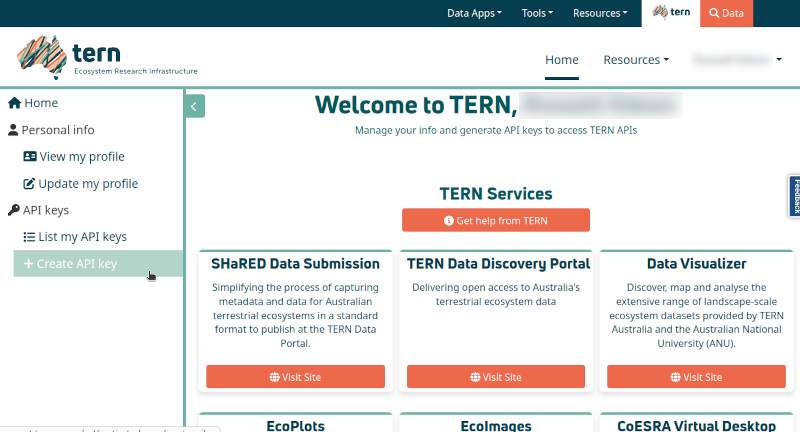
Task: Click the TERN Australia logo in header
Action: point(107,57)
